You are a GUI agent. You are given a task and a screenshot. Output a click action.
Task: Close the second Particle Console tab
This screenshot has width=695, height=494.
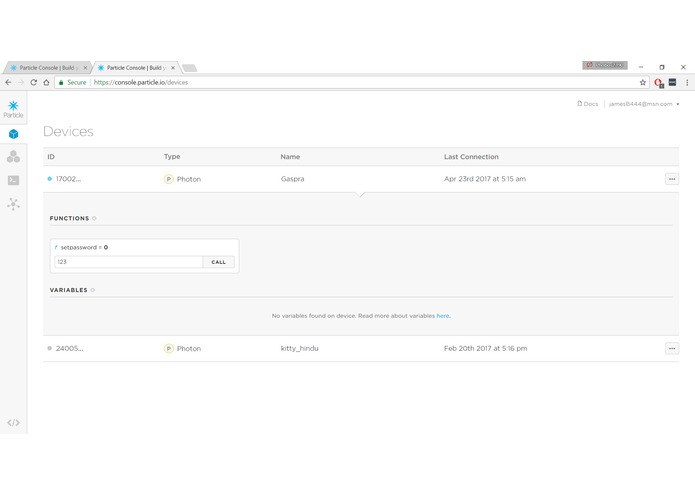173,68
